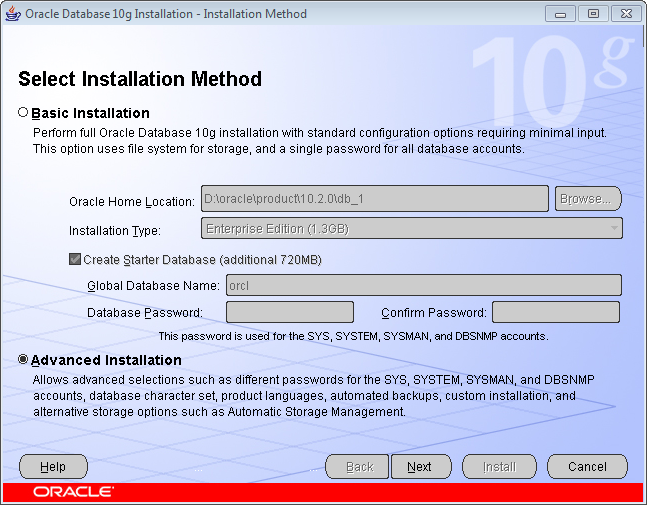Click the Database Password field
This screenshot has height=505, width=647.
[290, 312]
